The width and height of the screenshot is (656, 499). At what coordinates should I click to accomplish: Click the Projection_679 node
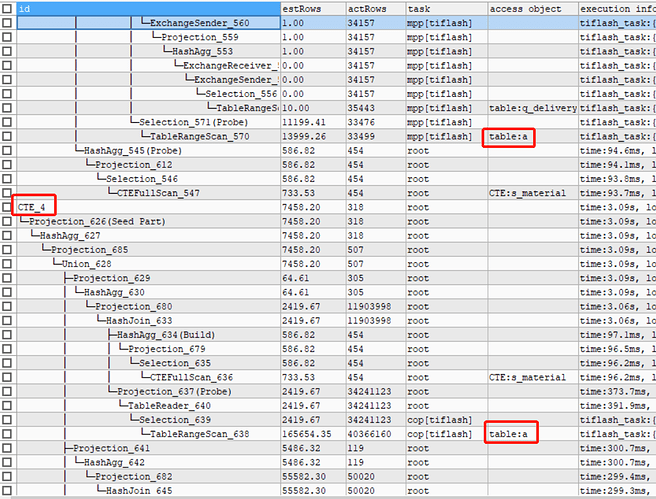pyautogui.click(x=167, y=349)
